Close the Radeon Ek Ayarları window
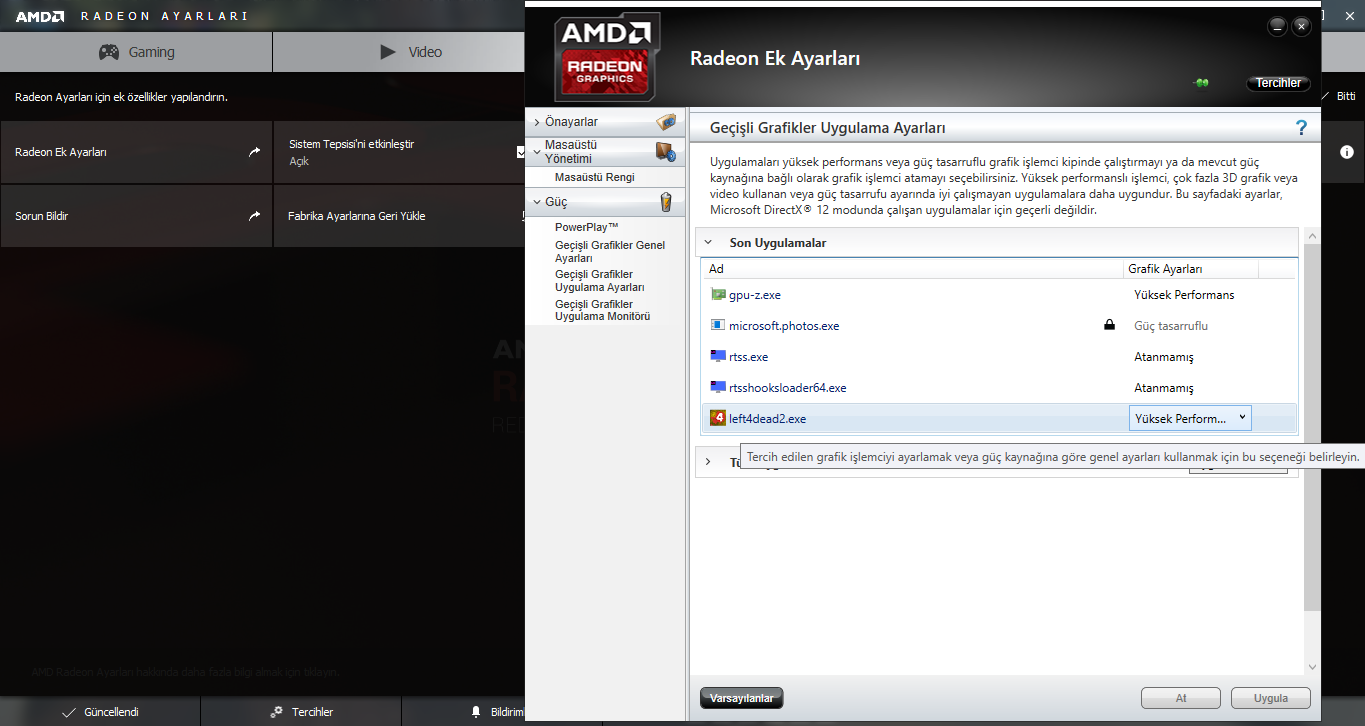1365x726 pixels. pos(1301,26)
